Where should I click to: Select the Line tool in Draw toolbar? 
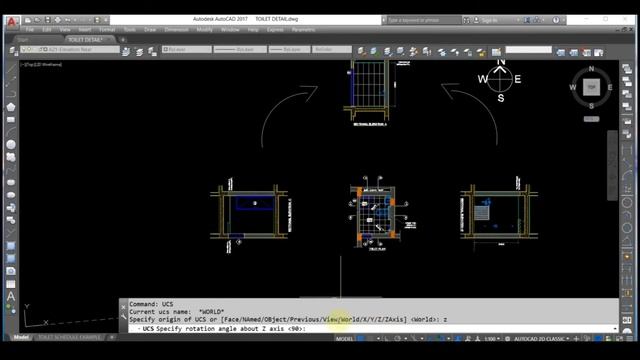click(11, 69)
